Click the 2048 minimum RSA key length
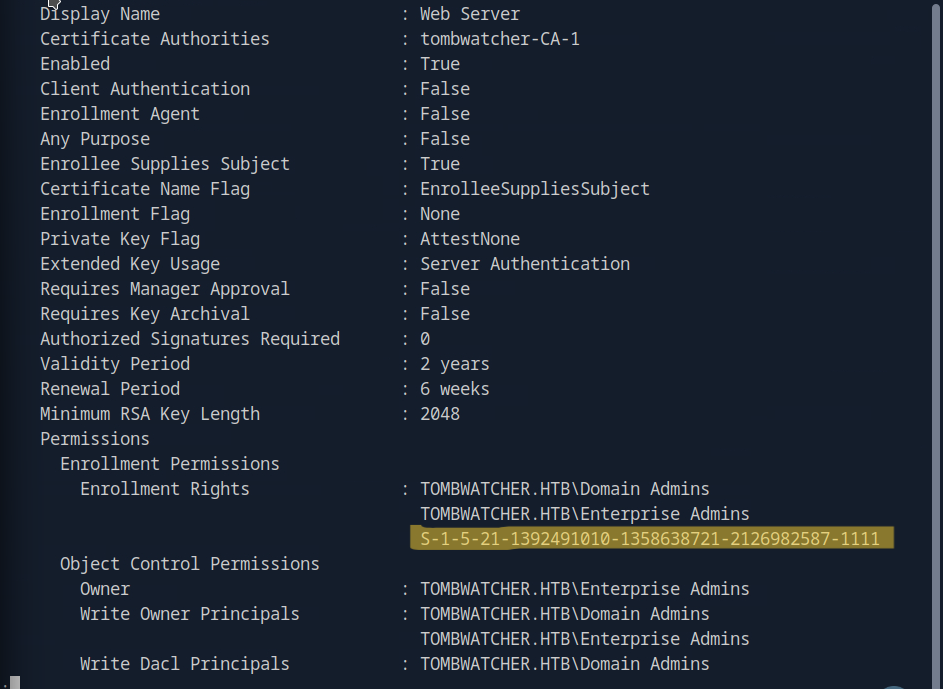Image resolution: width=943 pixels, height=689 pixels. pyautogui.click(x=439, y=414)
